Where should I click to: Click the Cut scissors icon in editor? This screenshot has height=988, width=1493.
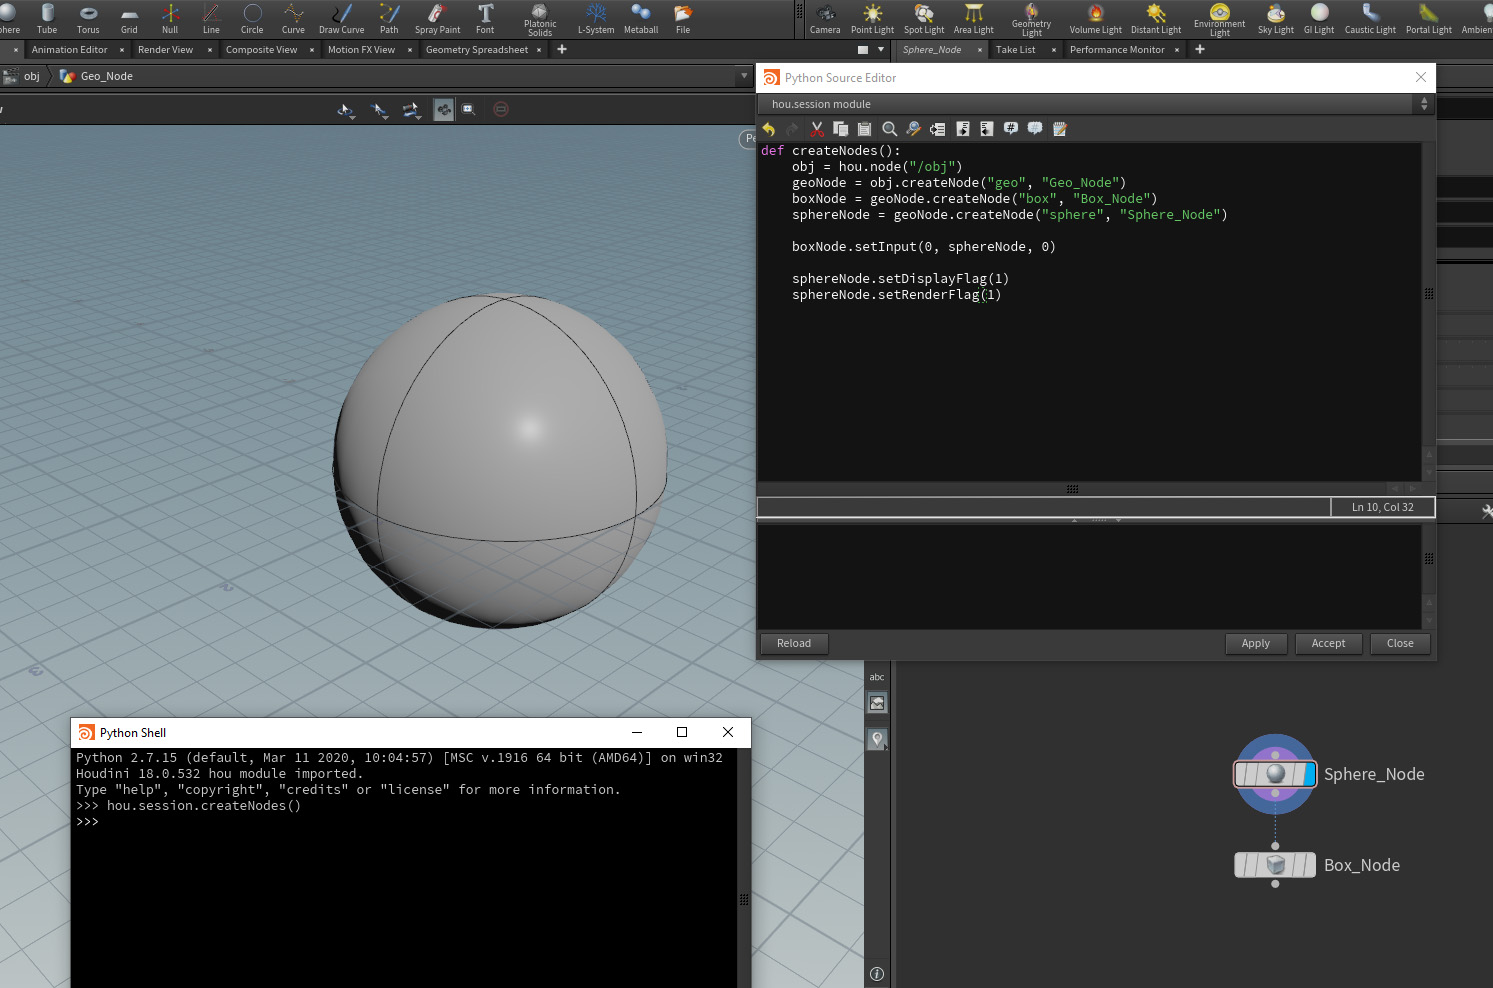pos(817,129)
